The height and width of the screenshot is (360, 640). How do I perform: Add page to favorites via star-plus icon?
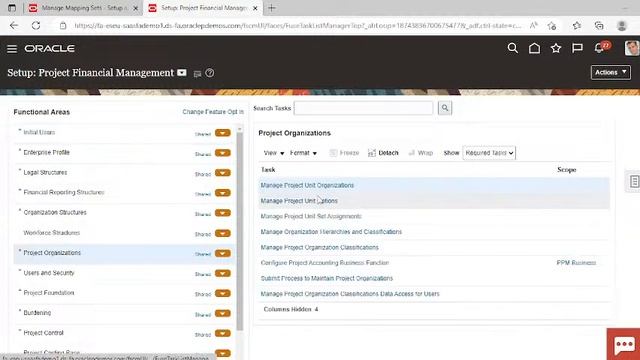[x=552, y=26]
